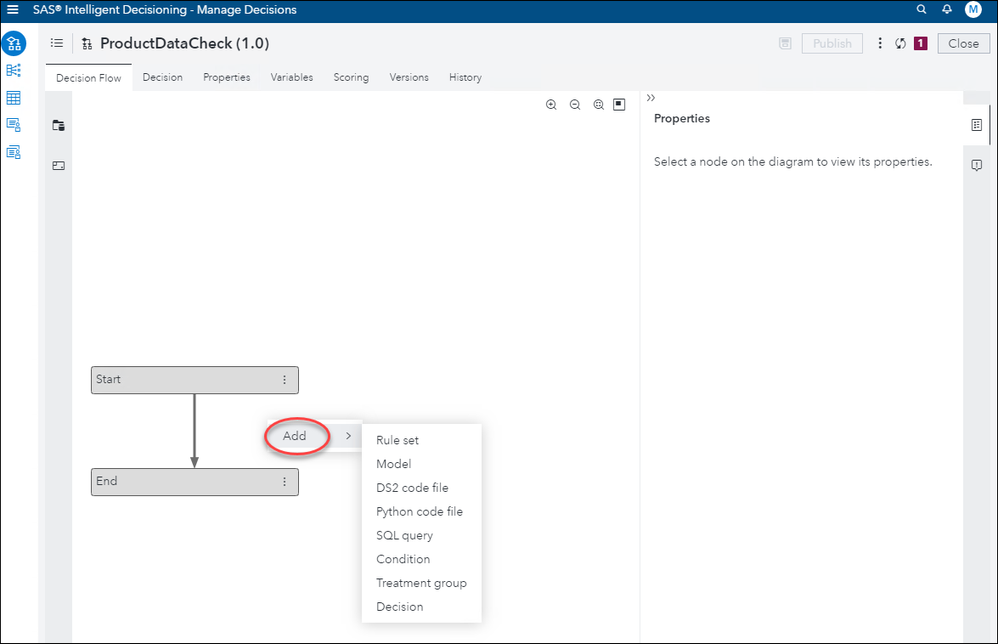998x644 pixels.
Task: Select Rule set from the submenu
Action: [x=421, y=440]
